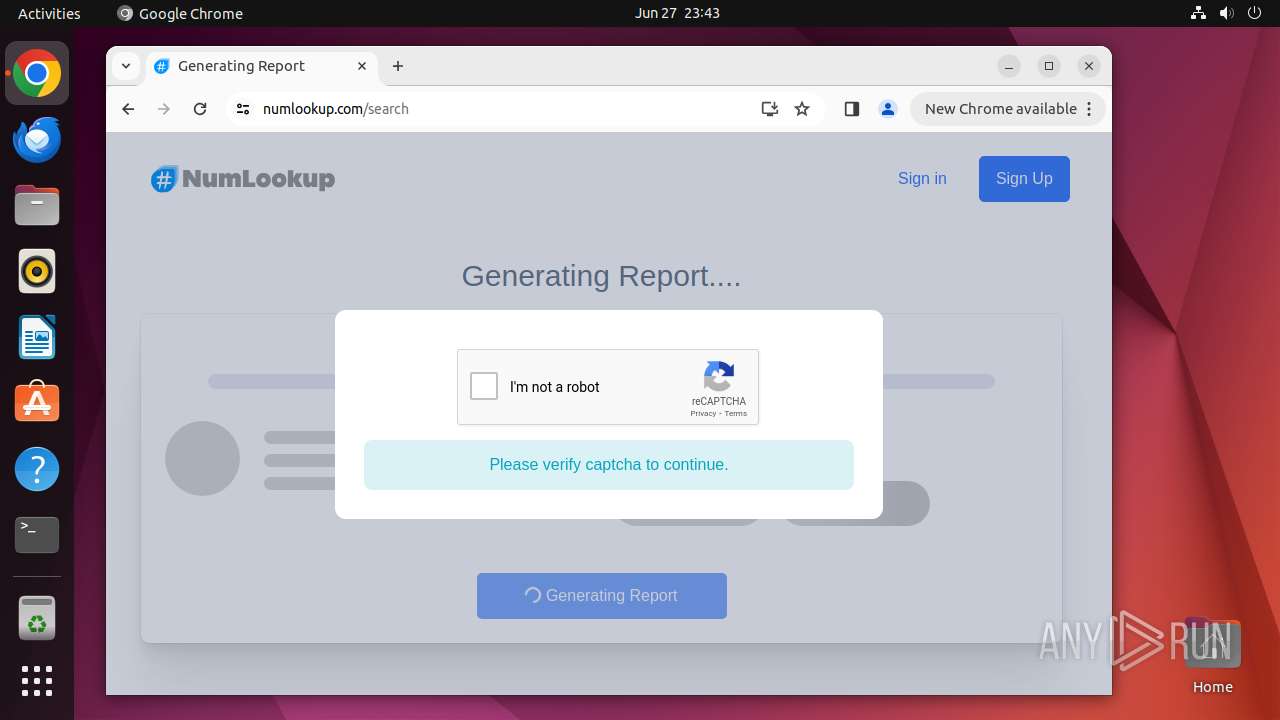Click the New Chrome available update button
The image size is (1280, 720).
pos(1000,109)
